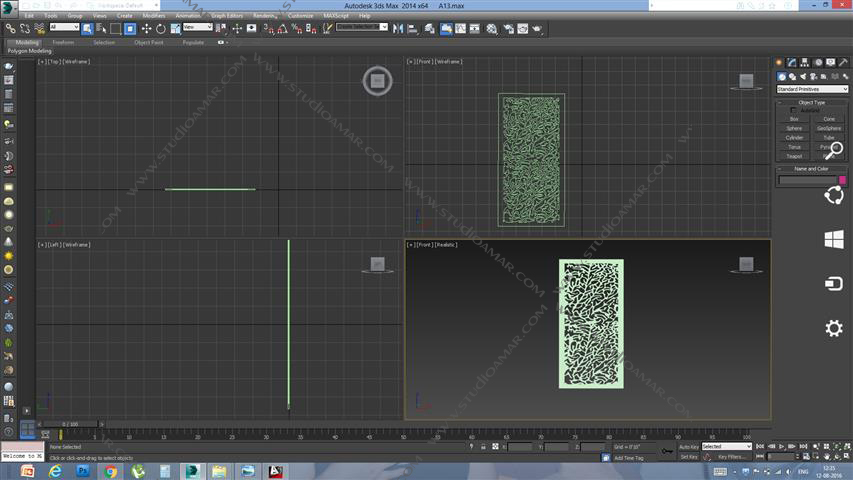Click the Teapot primitive button
Viewport: 853px width, 480px height.
794,156
